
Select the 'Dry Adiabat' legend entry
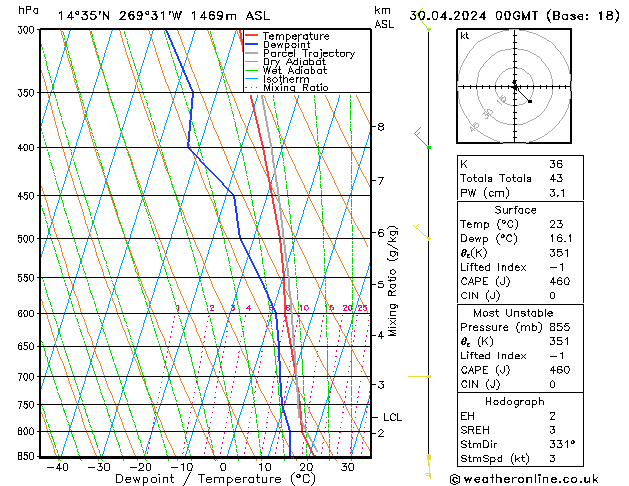pyautogui.click(x=294, y=62)
